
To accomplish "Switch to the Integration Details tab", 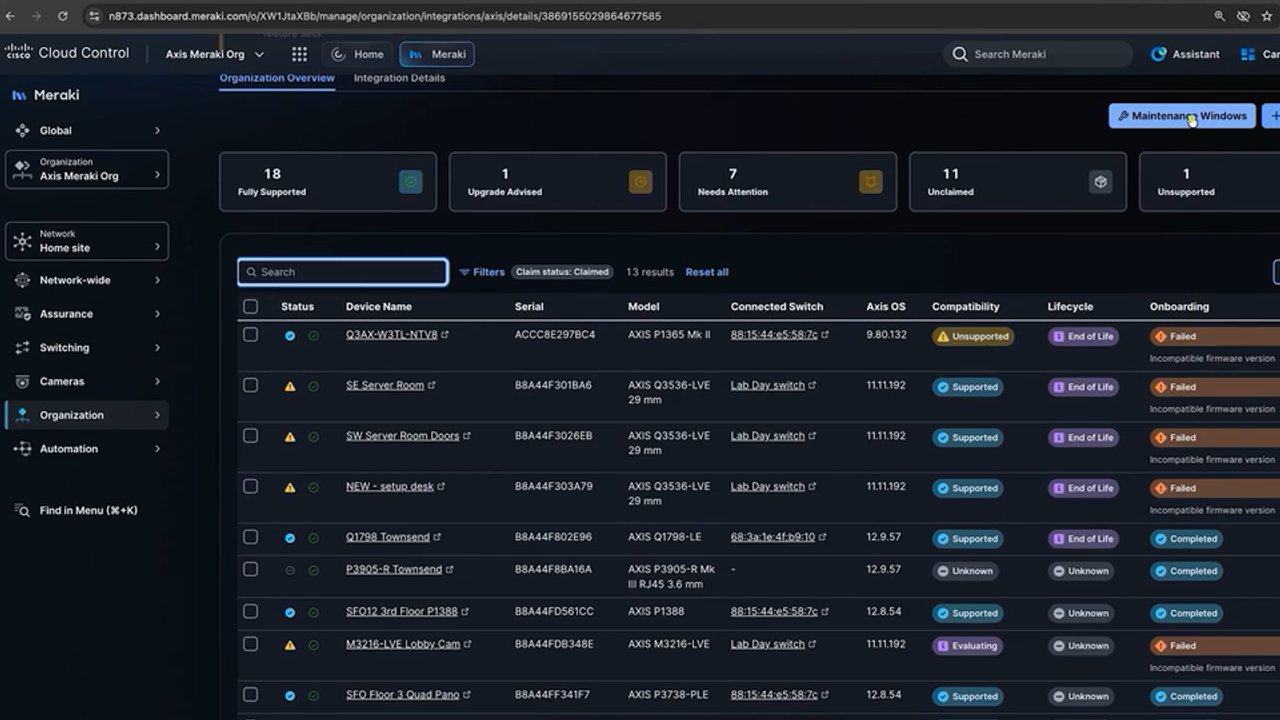I will [399, 78].
